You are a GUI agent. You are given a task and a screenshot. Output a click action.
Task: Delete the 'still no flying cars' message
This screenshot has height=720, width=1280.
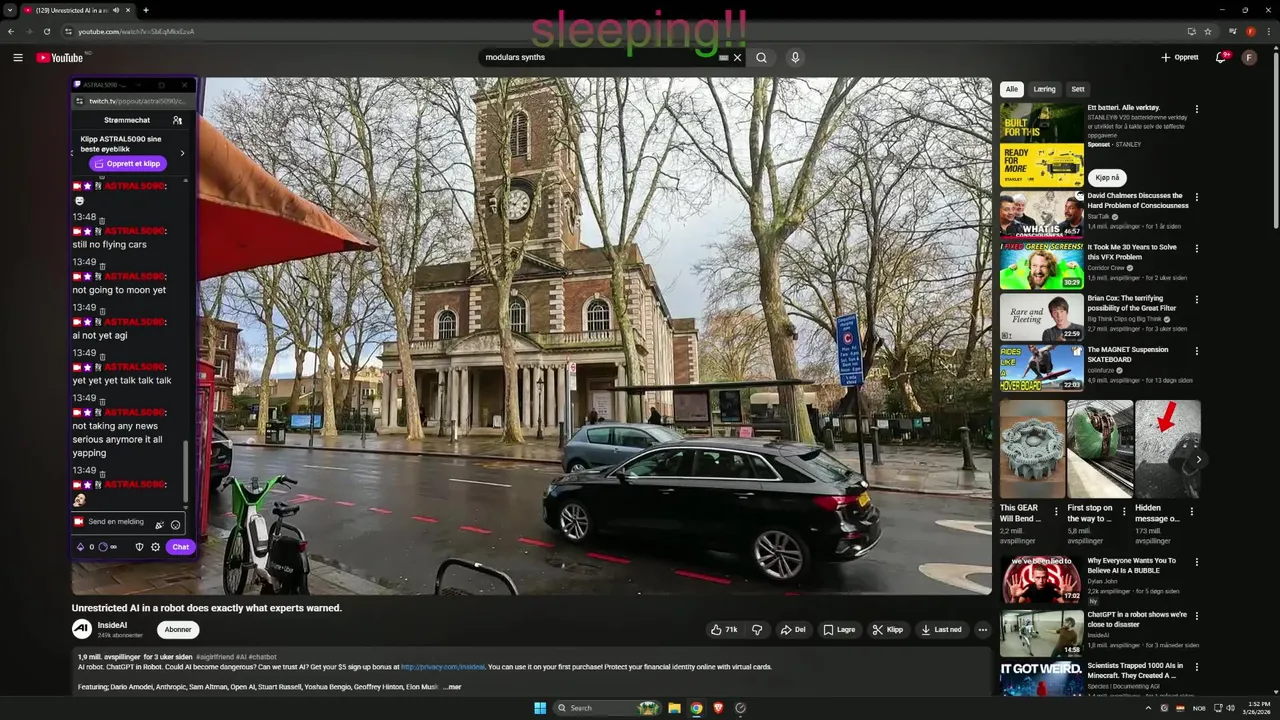tap(101, 219)
